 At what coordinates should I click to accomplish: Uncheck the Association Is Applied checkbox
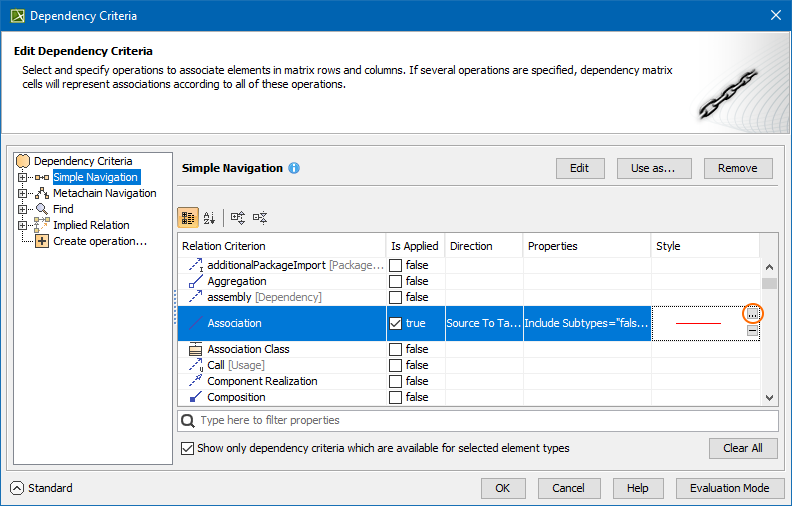point(396,323)
